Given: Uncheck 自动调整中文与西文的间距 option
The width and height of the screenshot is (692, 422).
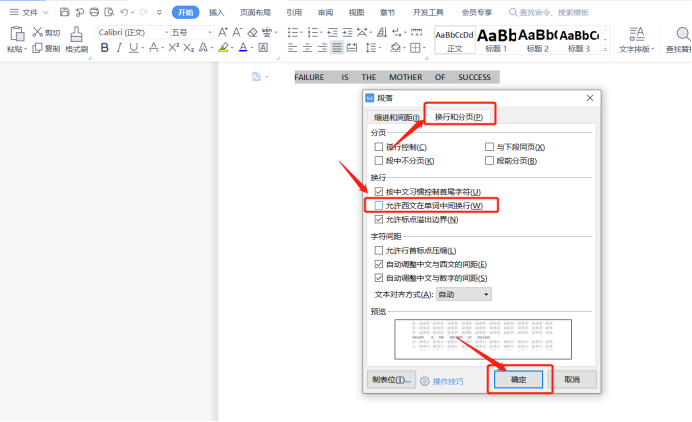Looking at the screenshot, I should click(x=379, y=264).
